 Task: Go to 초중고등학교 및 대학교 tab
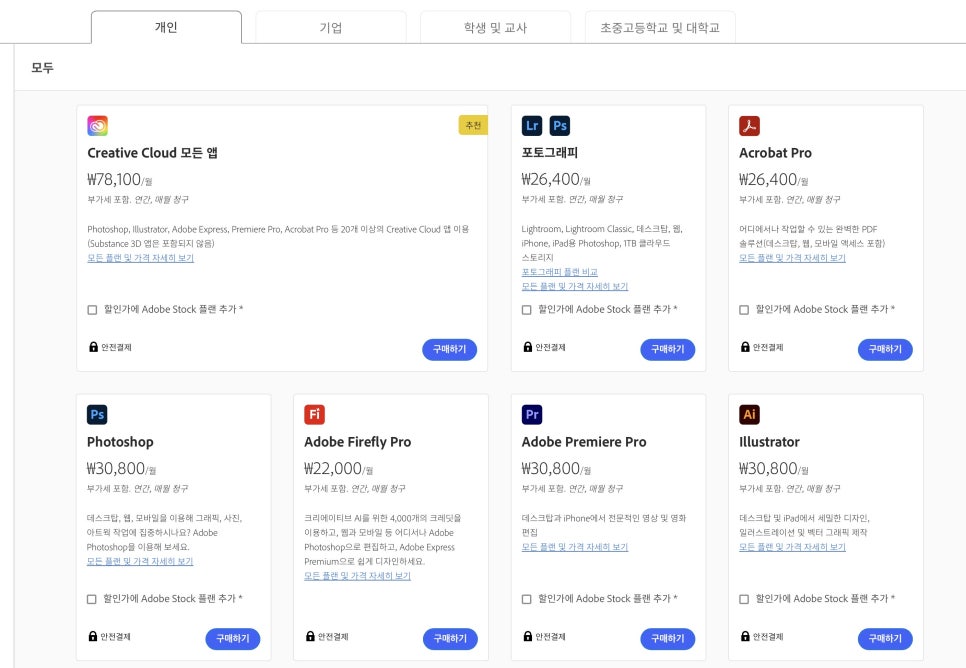(x=660, y=27)
